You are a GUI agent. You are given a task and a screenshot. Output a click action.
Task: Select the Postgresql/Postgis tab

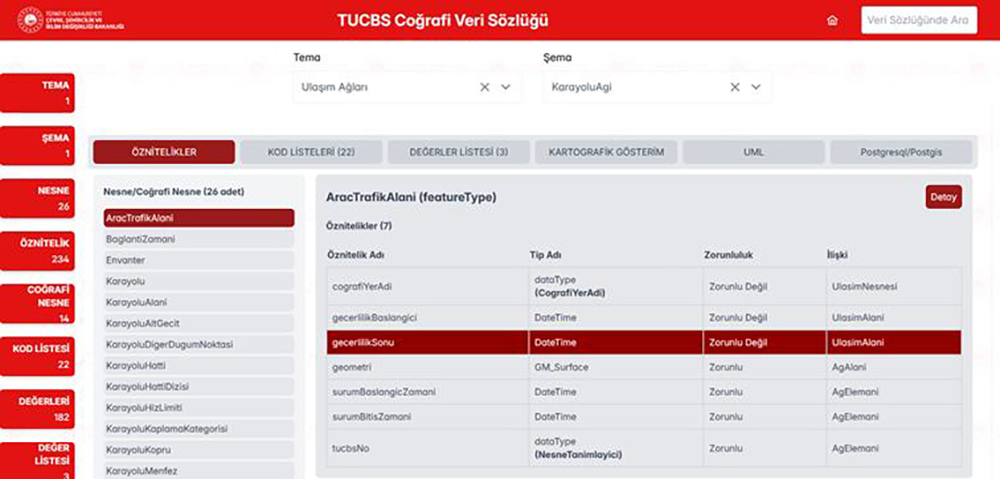click(x=901, y=152)
